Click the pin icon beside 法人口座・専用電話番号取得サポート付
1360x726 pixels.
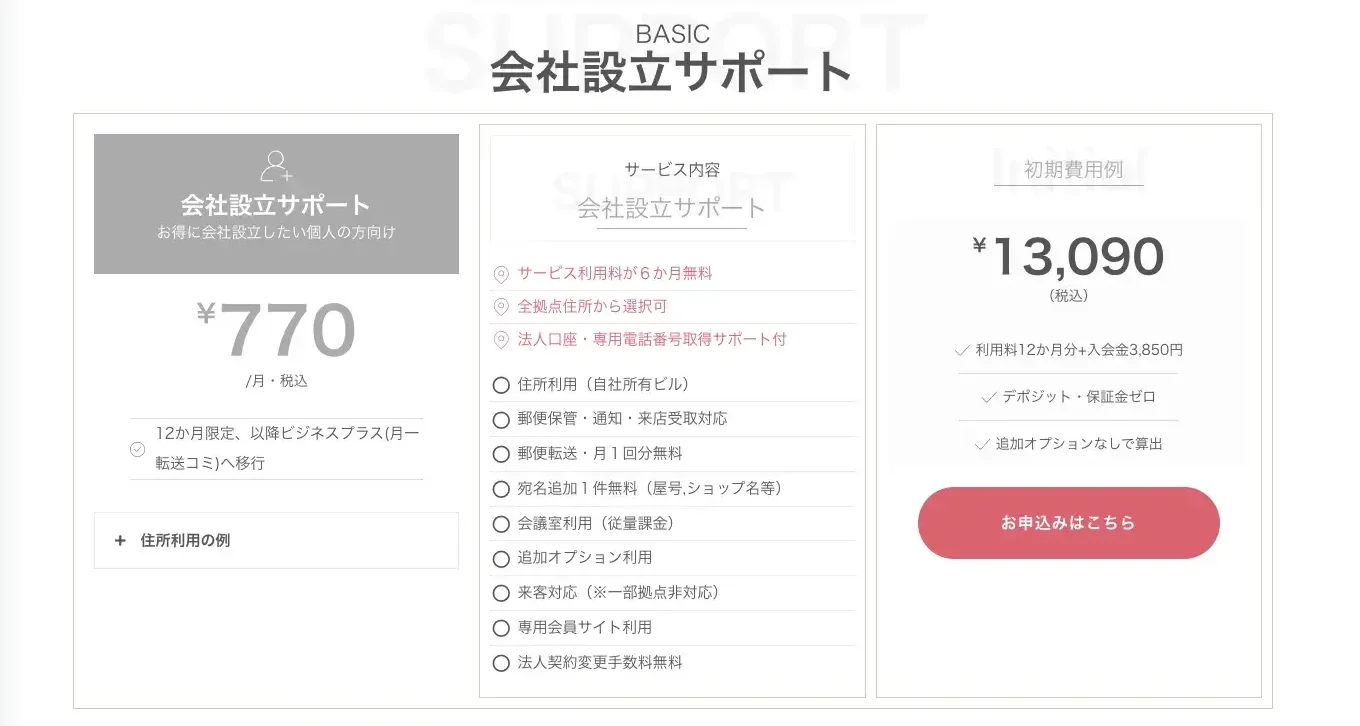click(x=502, y=340)
